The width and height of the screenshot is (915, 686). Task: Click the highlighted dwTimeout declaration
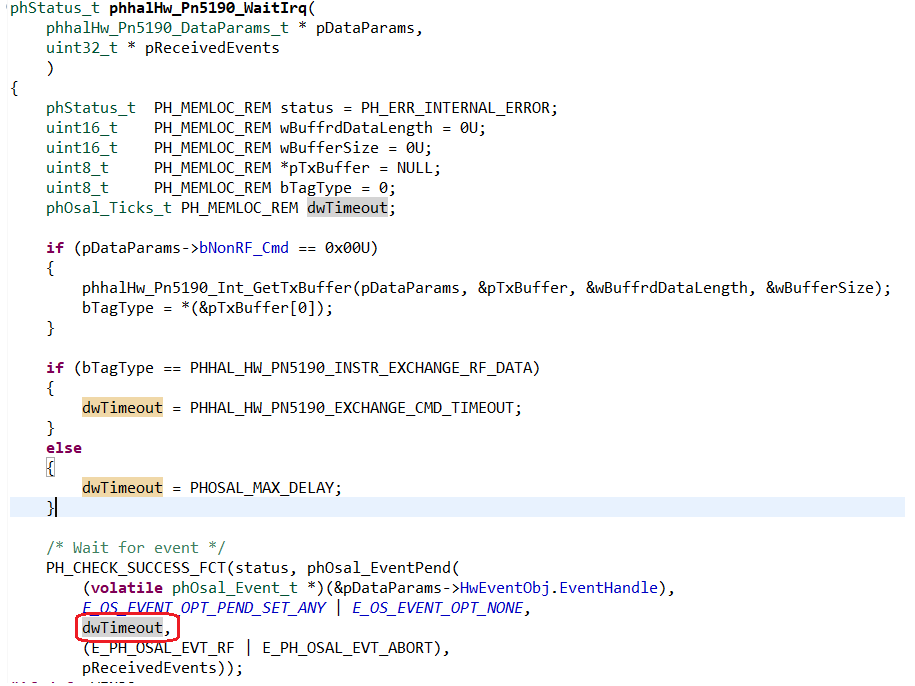pos(347,207)
